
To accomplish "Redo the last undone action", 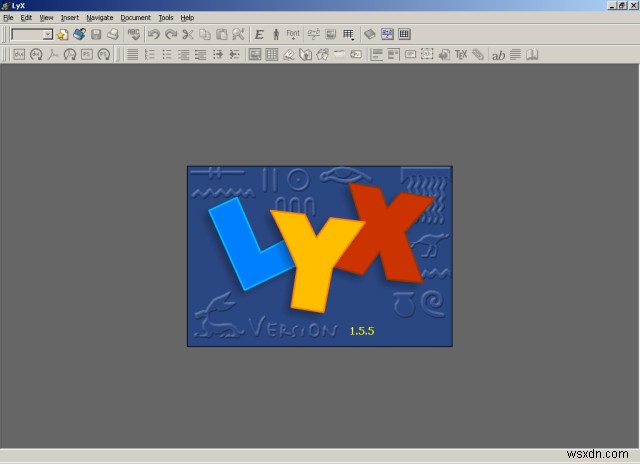I will [171, 34].
